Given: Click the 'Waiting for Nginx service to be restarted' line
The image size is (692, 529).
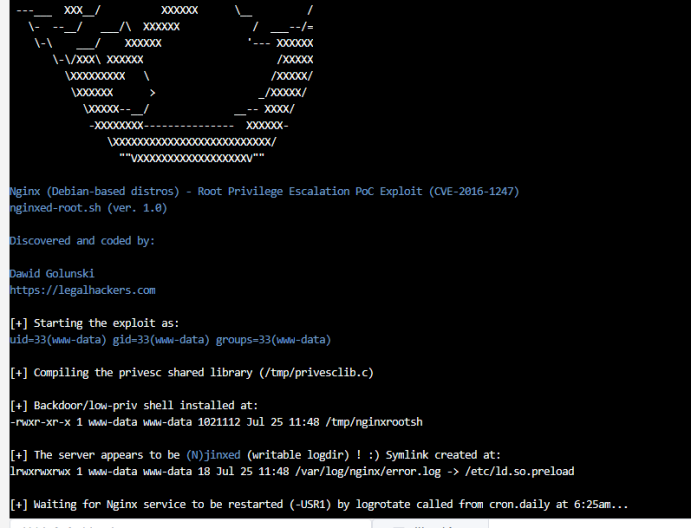Looking at the screenshot, I should tap(319, 504).
